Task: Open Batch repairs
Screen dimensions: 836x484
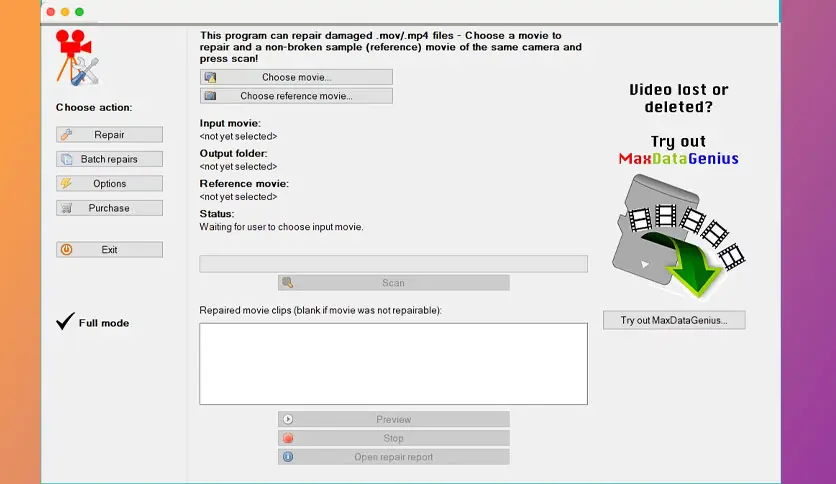Action: pyautogui.click(x=109, y=159)
